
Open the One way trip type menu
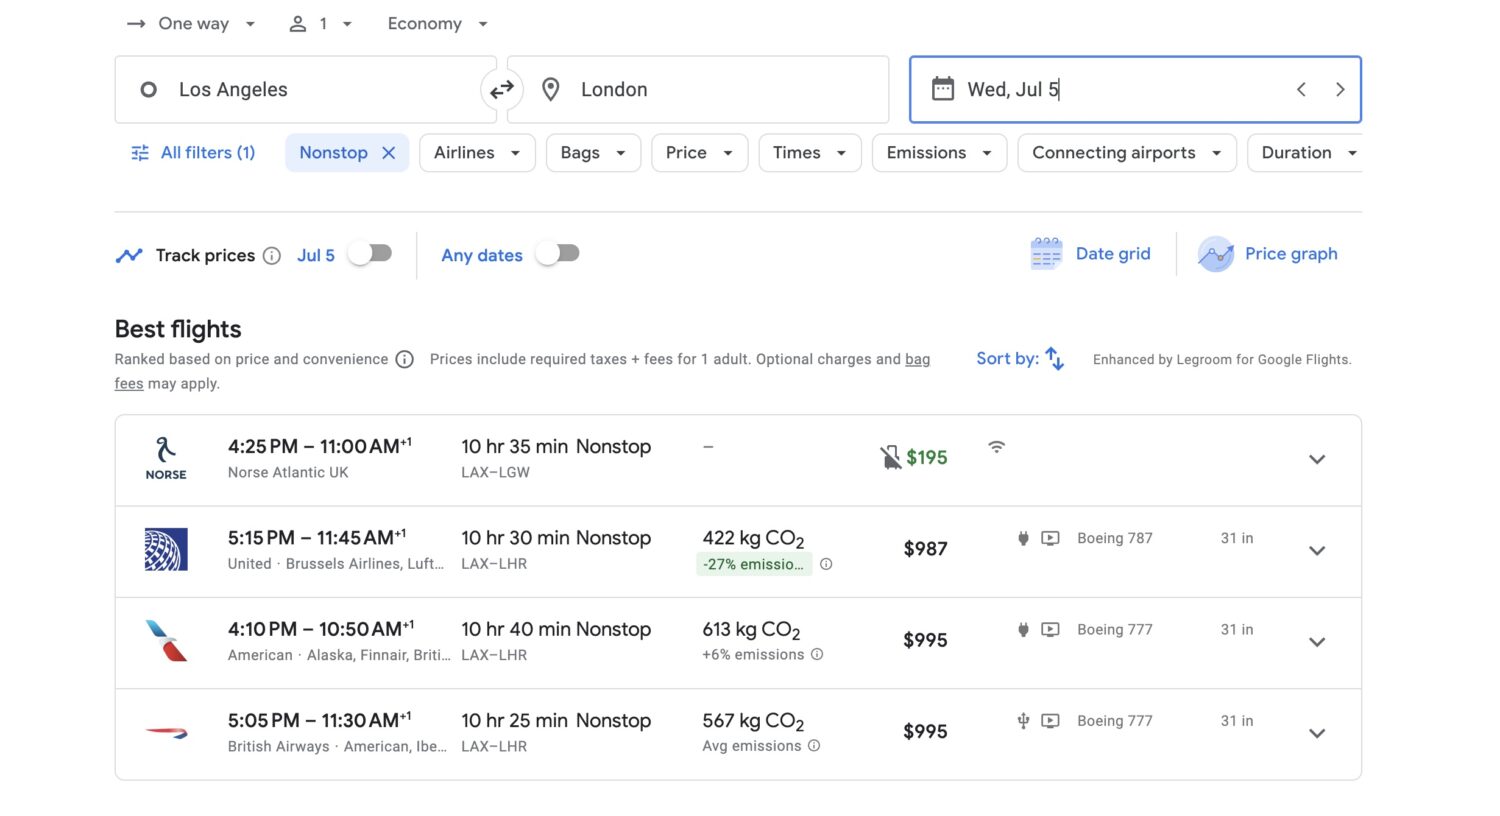pyautogui.click(x=192, y=24)
